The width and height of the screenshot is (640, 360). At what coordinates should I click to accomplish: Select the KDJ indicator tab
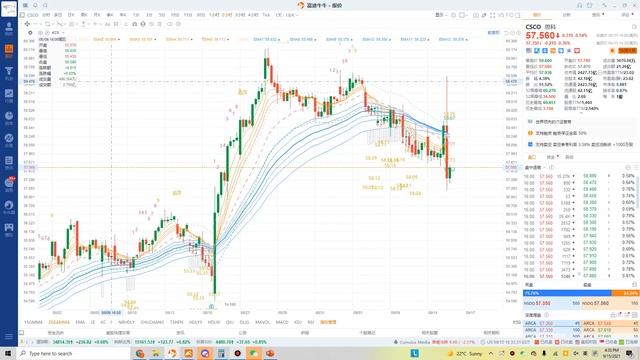298,322
